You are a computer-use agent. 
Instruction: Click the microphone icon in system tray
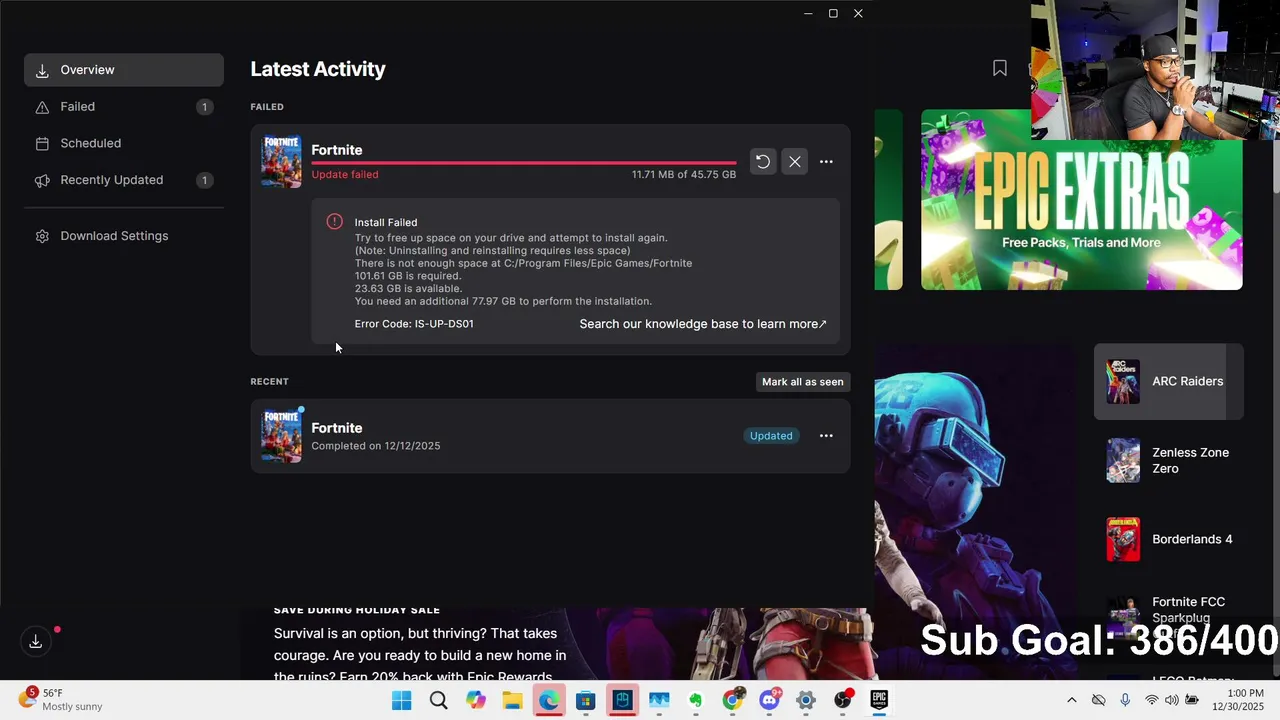click(x=1125, y=700)
